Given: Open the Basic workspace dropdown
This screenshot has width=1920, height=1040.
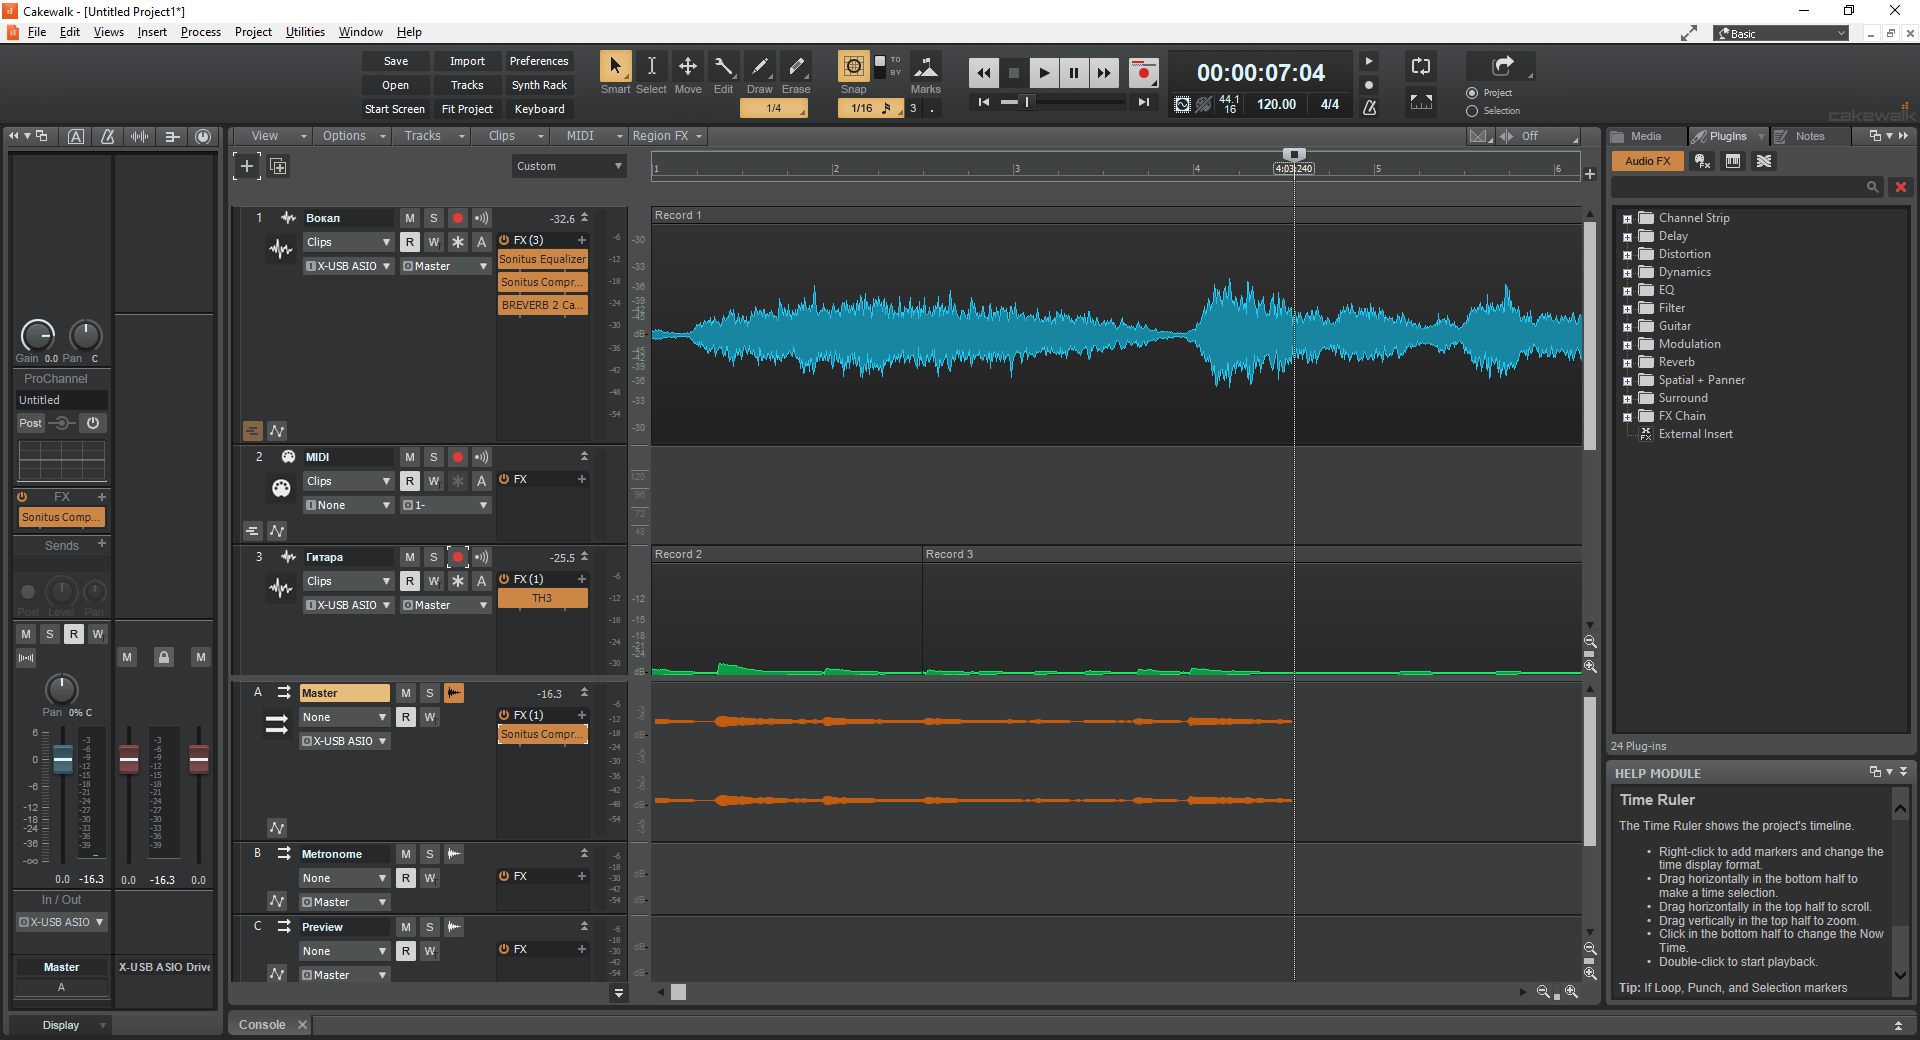Looking at the screenshot, I should pos(1781,34).
